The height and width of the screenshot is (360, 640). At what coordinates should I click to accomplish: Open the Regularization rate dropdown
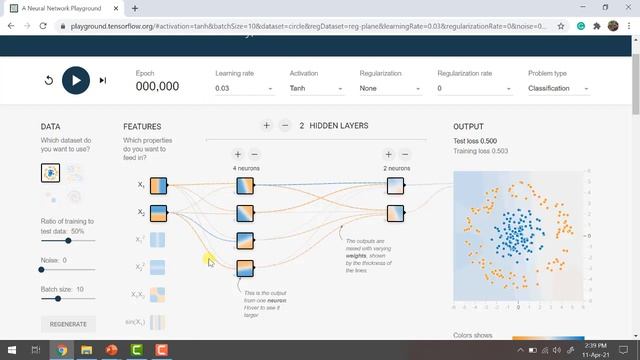point(474,88)
